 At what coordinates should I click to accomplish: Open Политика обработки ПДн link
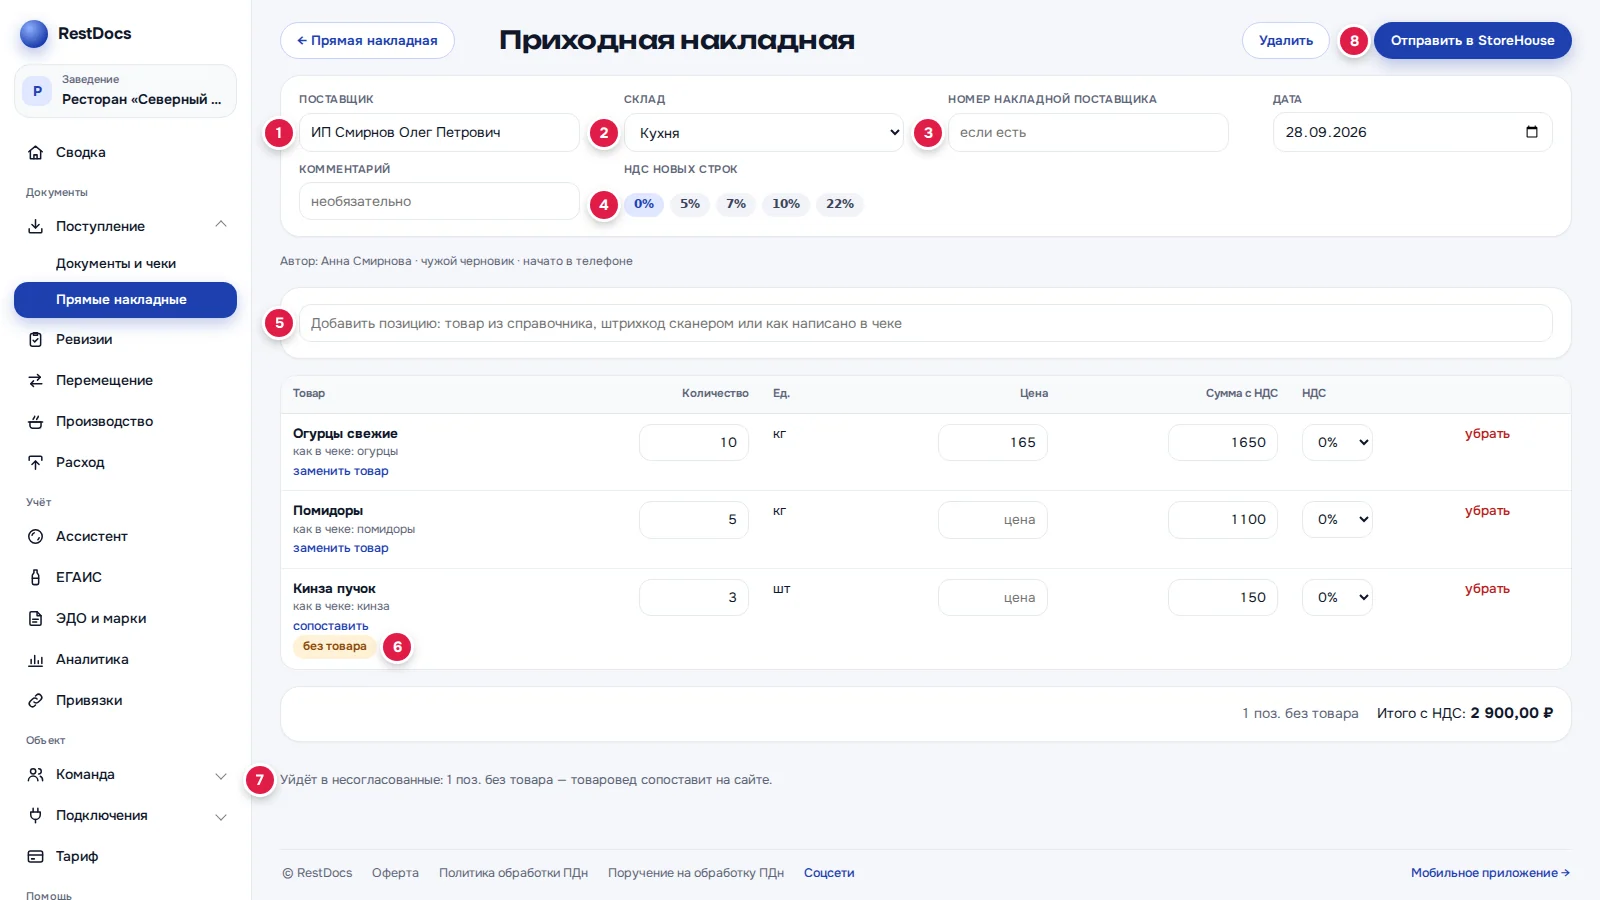(513, 873)
